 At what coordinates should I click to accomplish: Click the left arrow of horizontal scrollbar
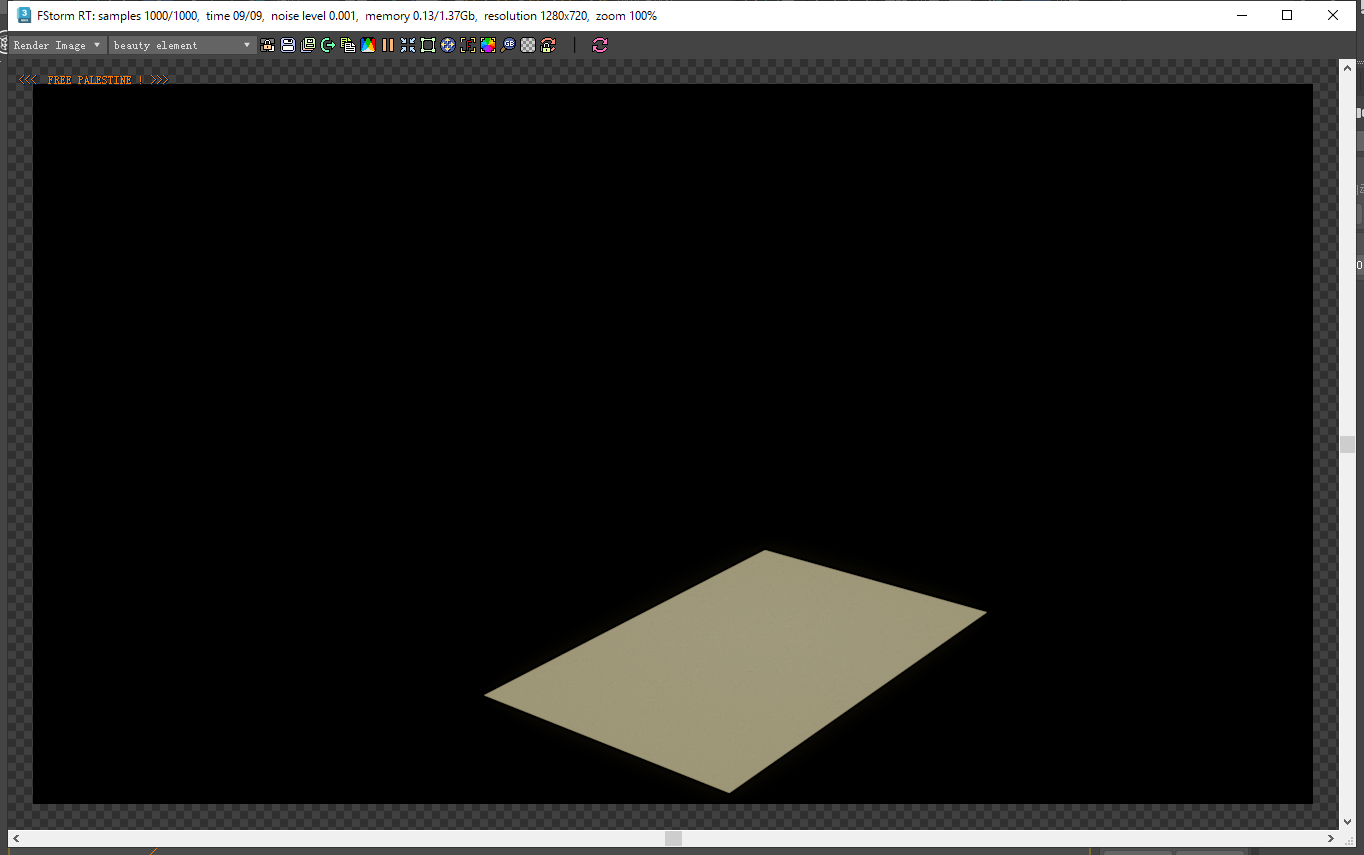tap(16, 838)
